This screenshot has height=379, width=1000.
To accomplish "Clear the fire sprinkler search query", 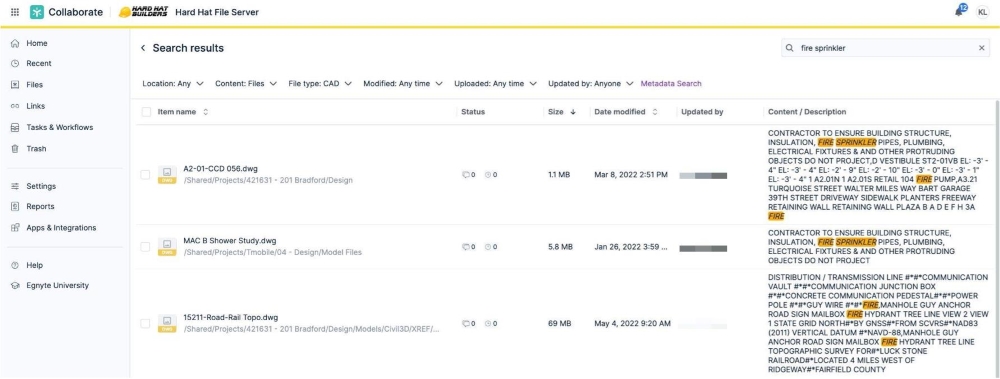I will coord(982,48).
